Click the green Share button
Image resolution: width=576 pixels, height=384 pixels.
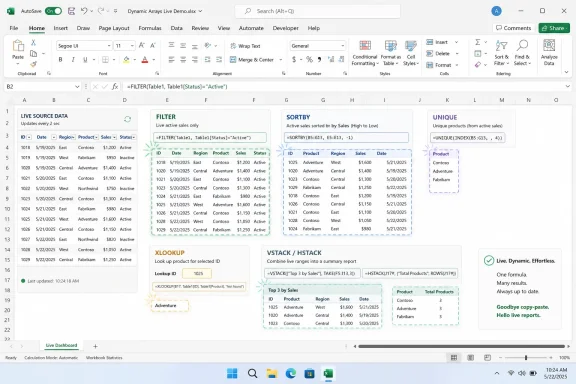[x=554, y=28]
